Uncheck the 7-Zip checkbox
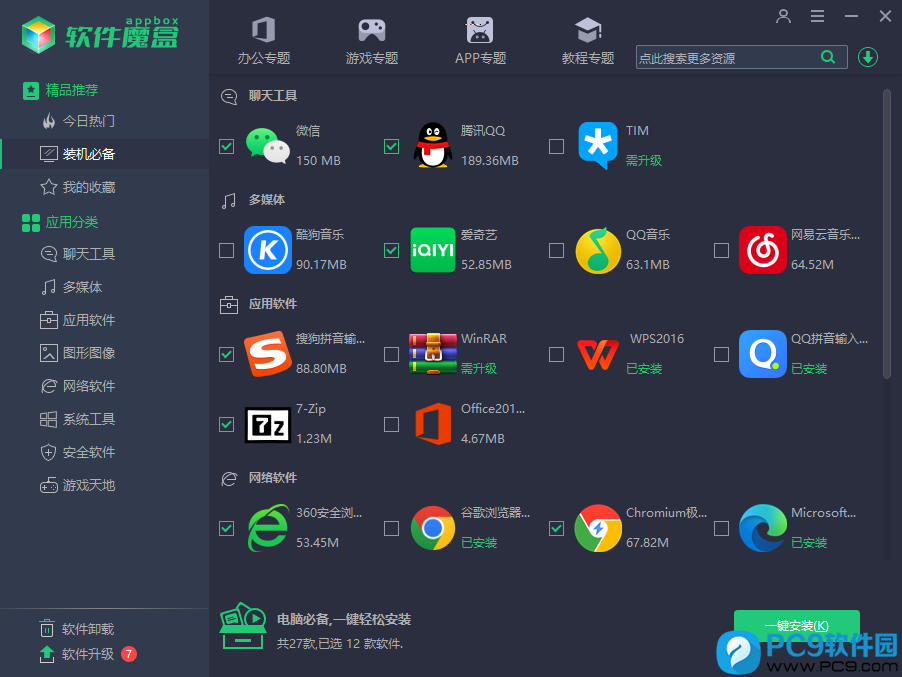The height and width of the screenshot is (677, 902). click(227, 424)
